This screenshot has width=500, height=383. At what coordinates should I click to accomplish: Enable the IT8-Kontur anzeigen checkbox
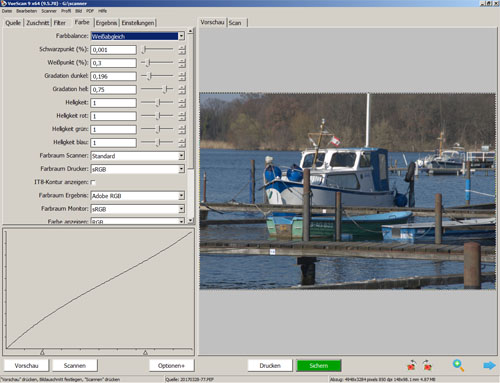(x=93, y=182)
